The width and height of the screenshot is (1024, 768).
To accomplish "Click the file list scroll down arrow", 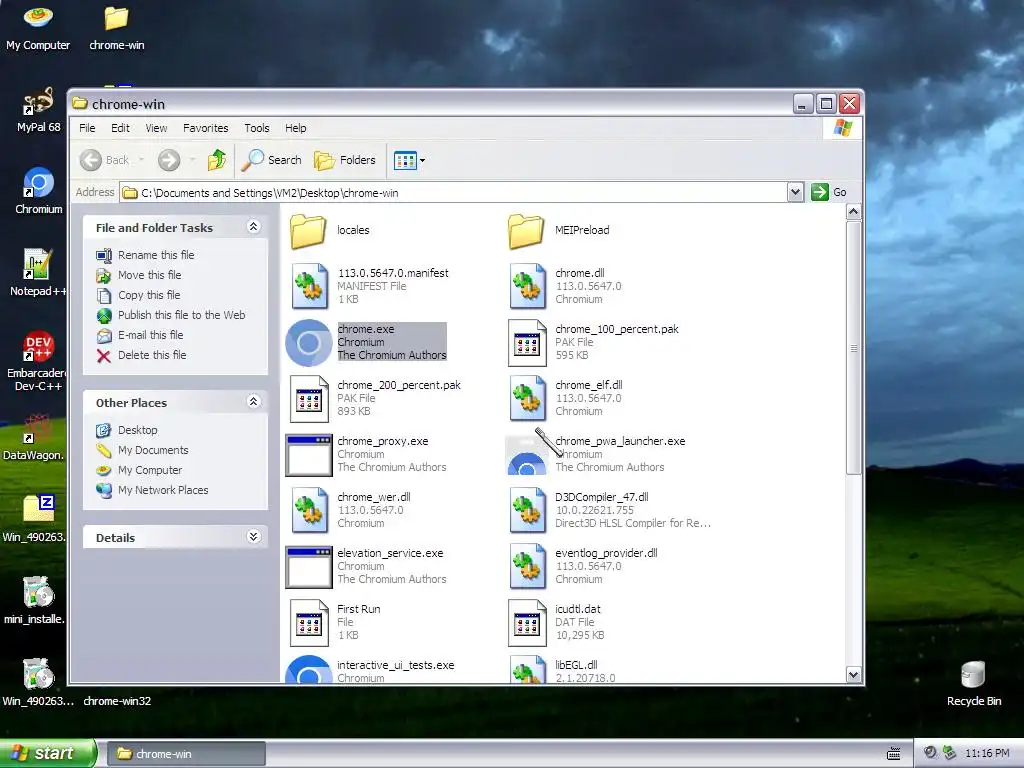I will tap(854, 675).
